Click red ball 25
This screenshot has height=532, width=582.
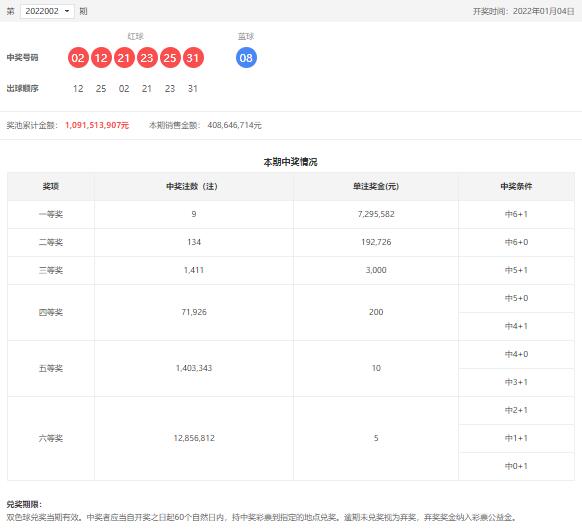[170, 58]
